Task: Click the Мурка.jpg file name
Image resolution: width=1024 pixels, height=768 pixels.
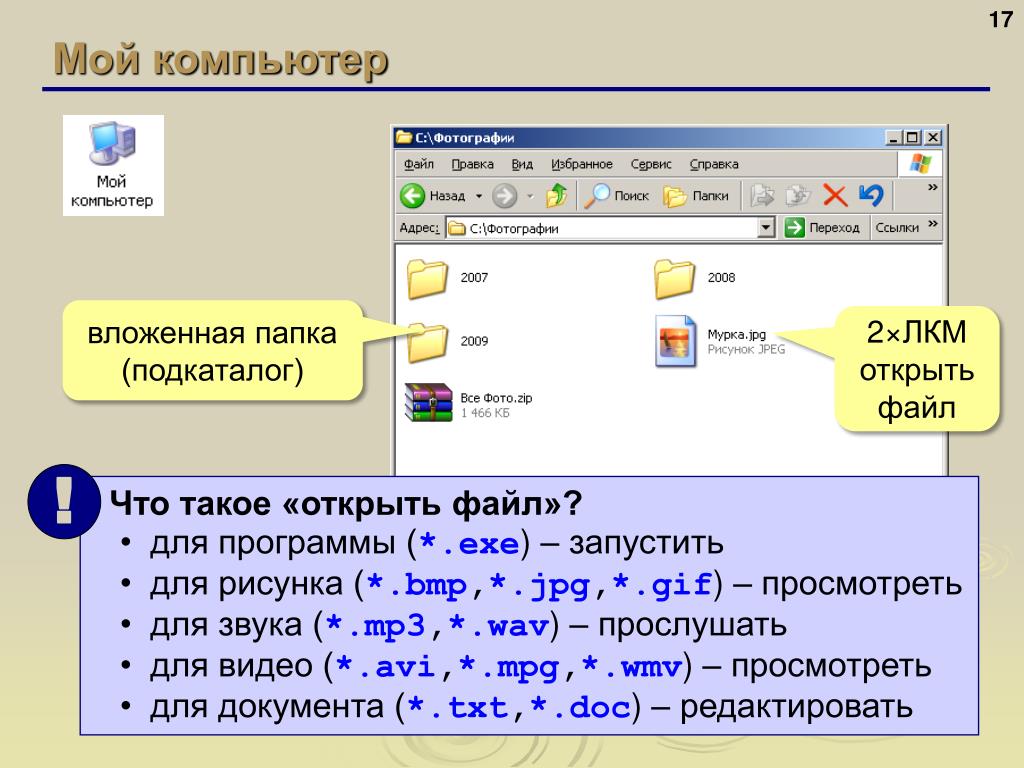Action: [736, 334]
